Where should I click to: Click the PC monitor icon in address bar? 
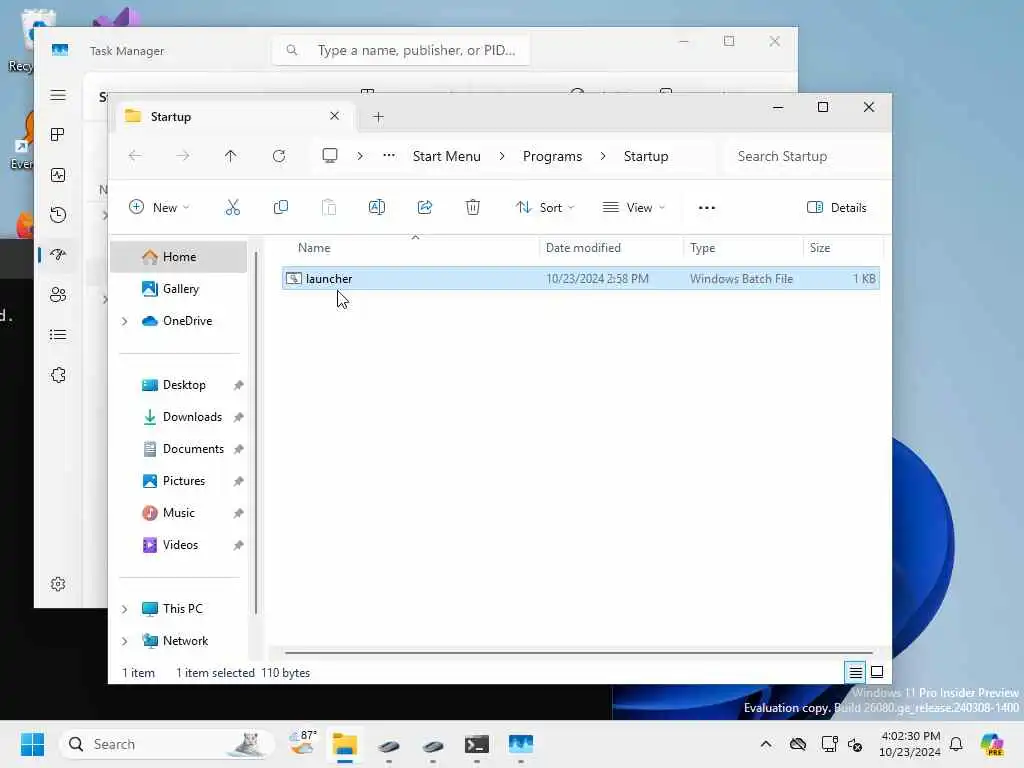330,155
